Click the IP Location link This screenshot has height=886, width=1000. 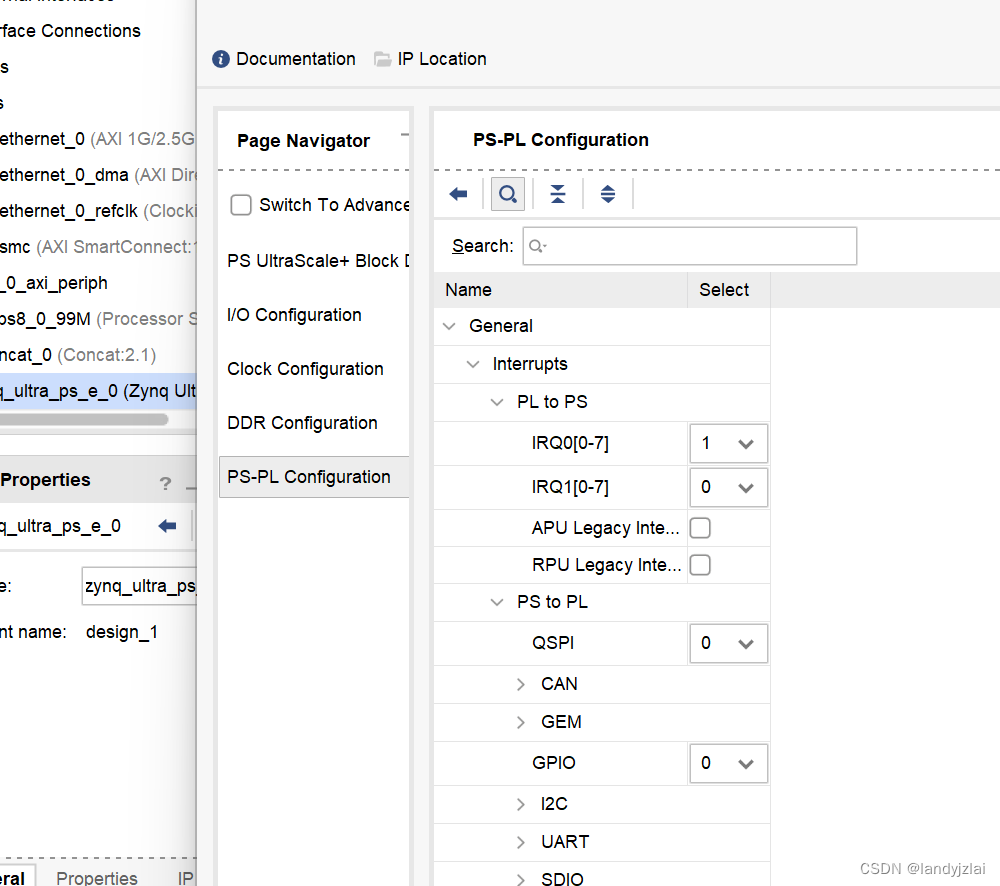coord(441,59)
